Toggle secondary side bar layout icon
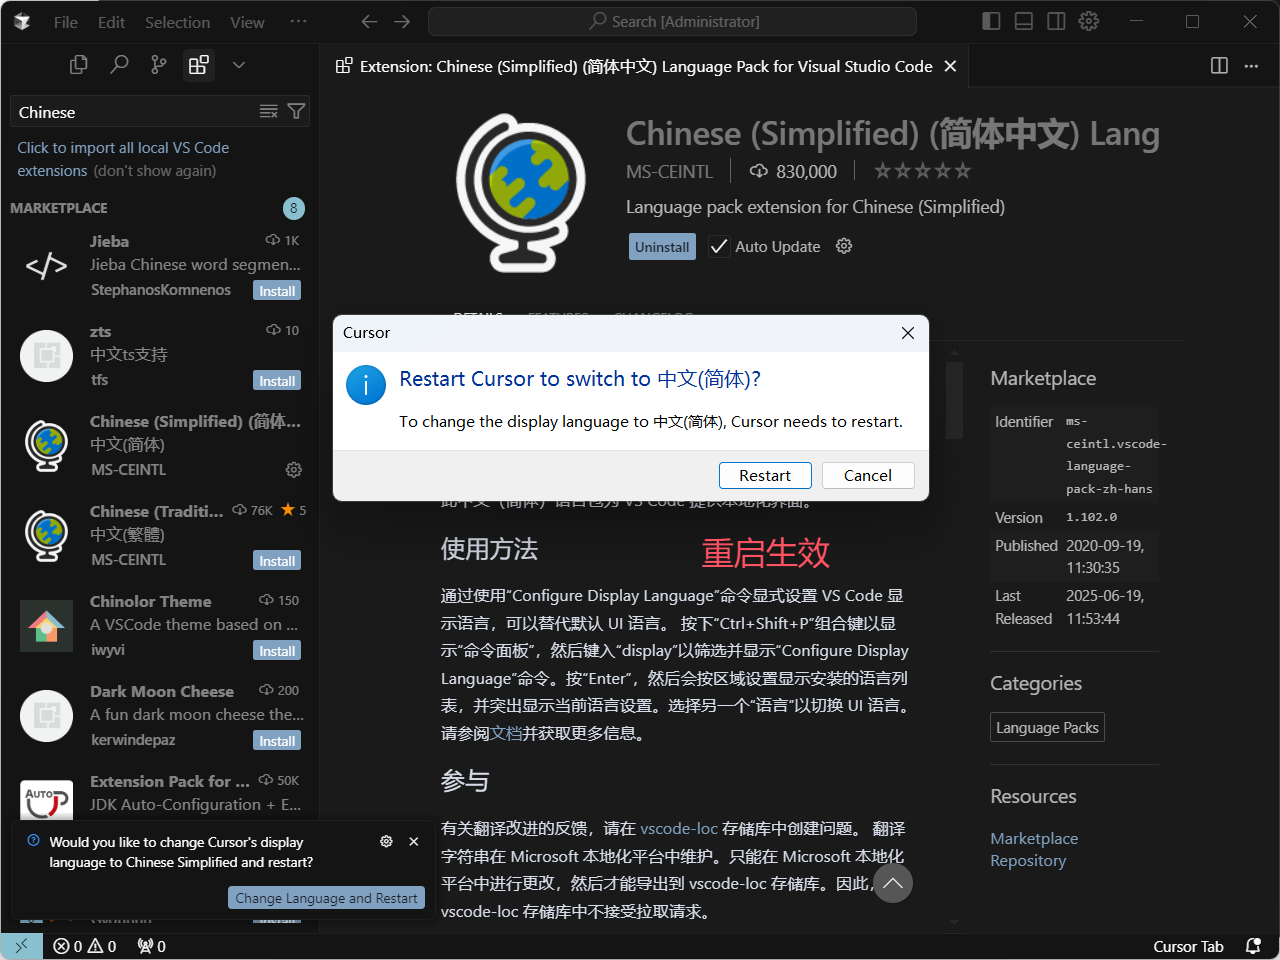Viewport: 1280px width, 960px height. coord(1056,21)
